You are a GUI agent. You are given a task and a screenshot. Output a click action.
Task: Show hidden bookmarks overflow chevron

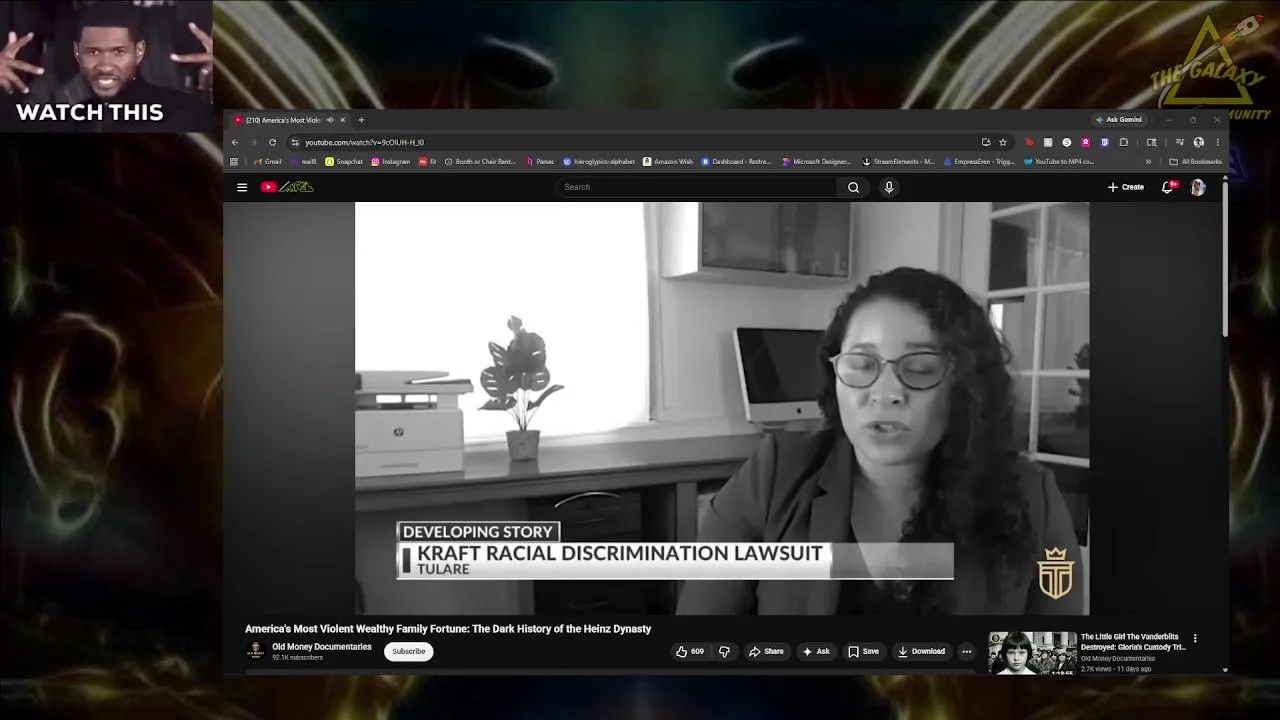1148,162
